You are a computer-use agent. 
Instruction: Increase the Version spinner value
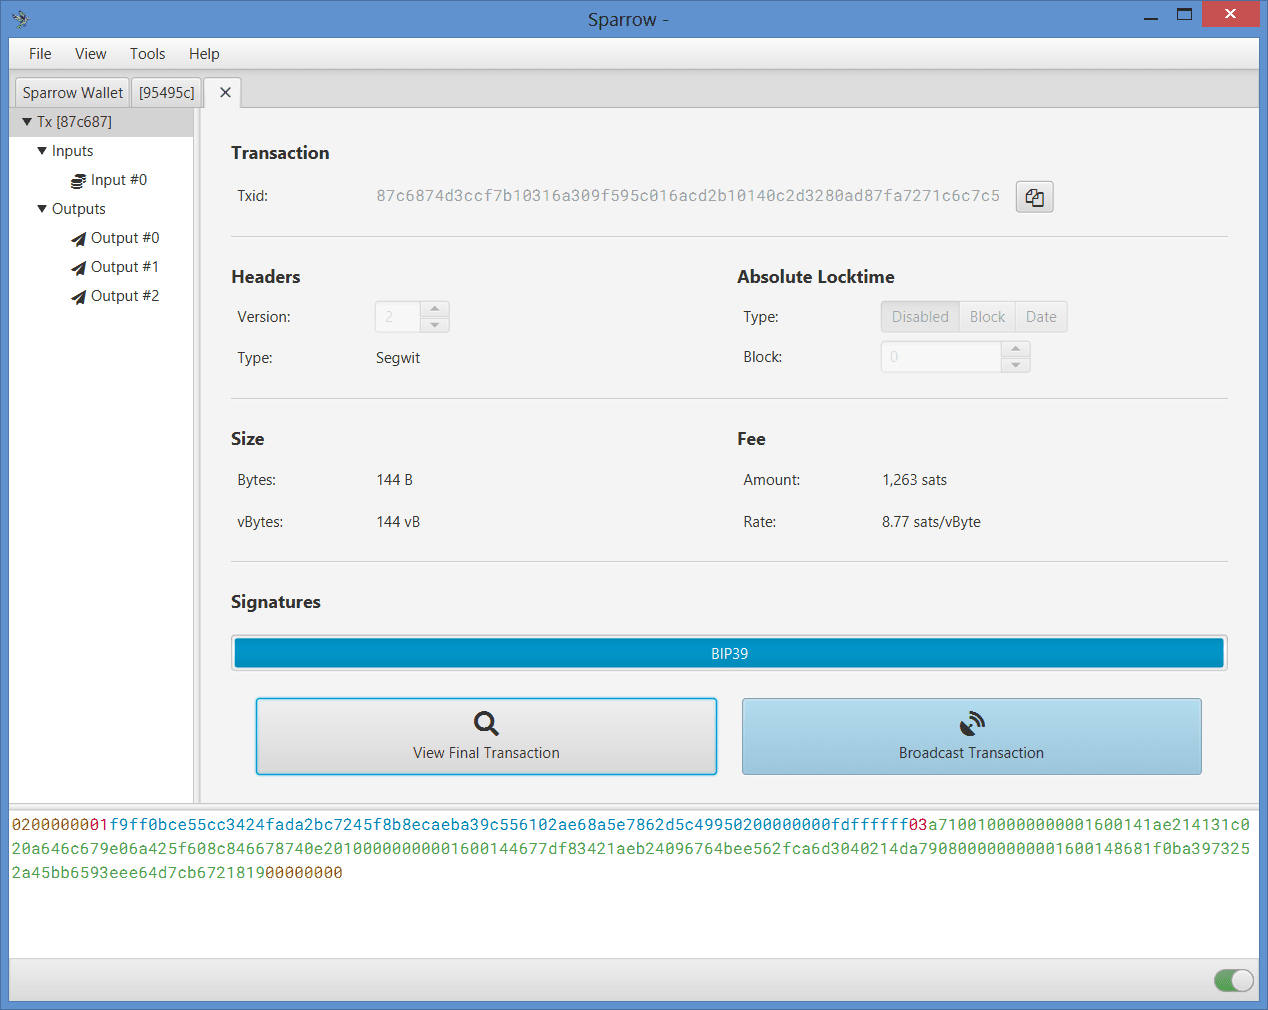click(435, 309)
